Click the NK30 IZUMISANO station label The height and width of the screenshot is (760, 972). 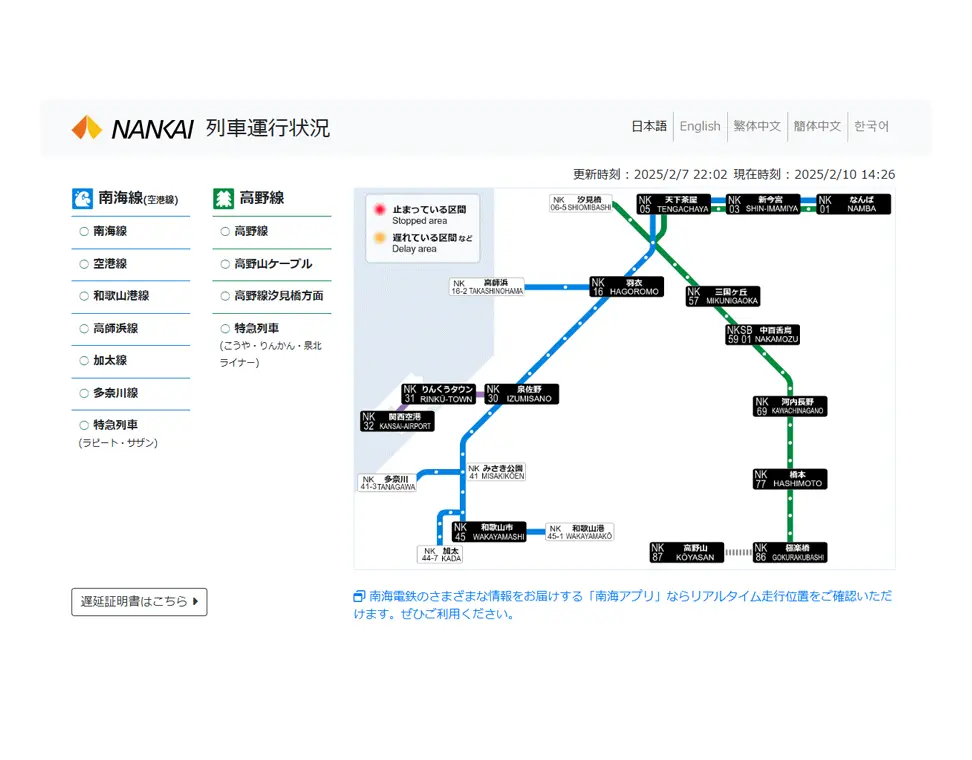click(522, 394)
